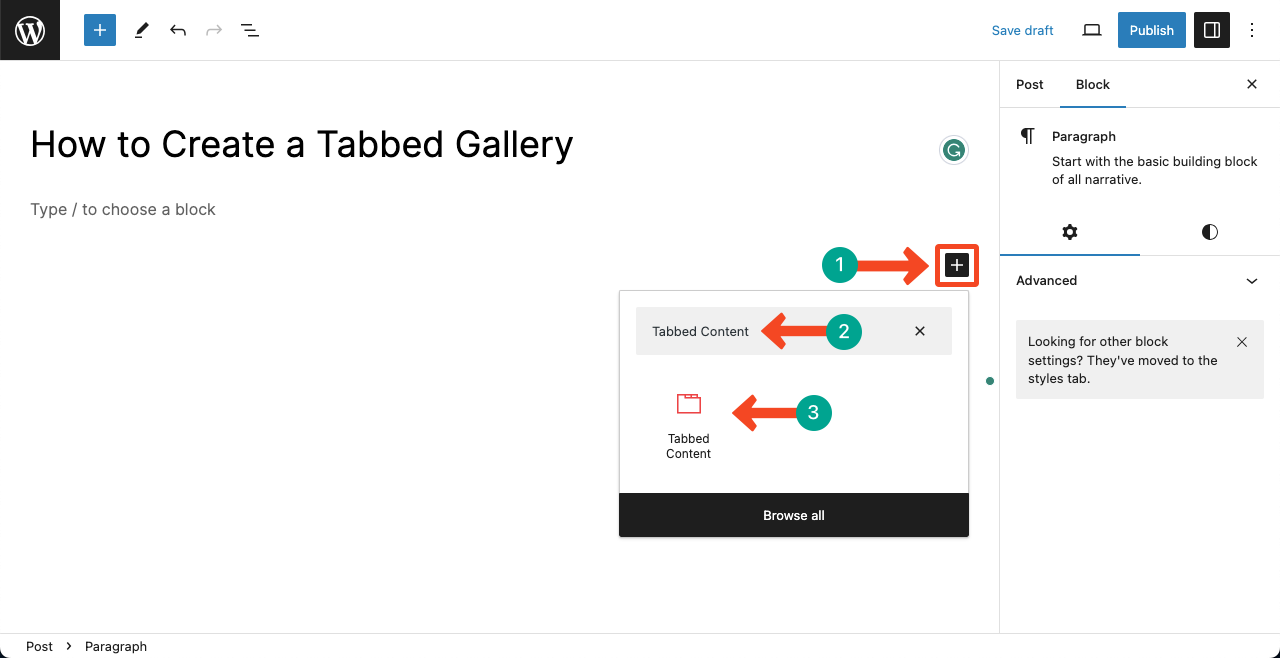Open the block inserter with the plus icon

(x=957, y=265)
